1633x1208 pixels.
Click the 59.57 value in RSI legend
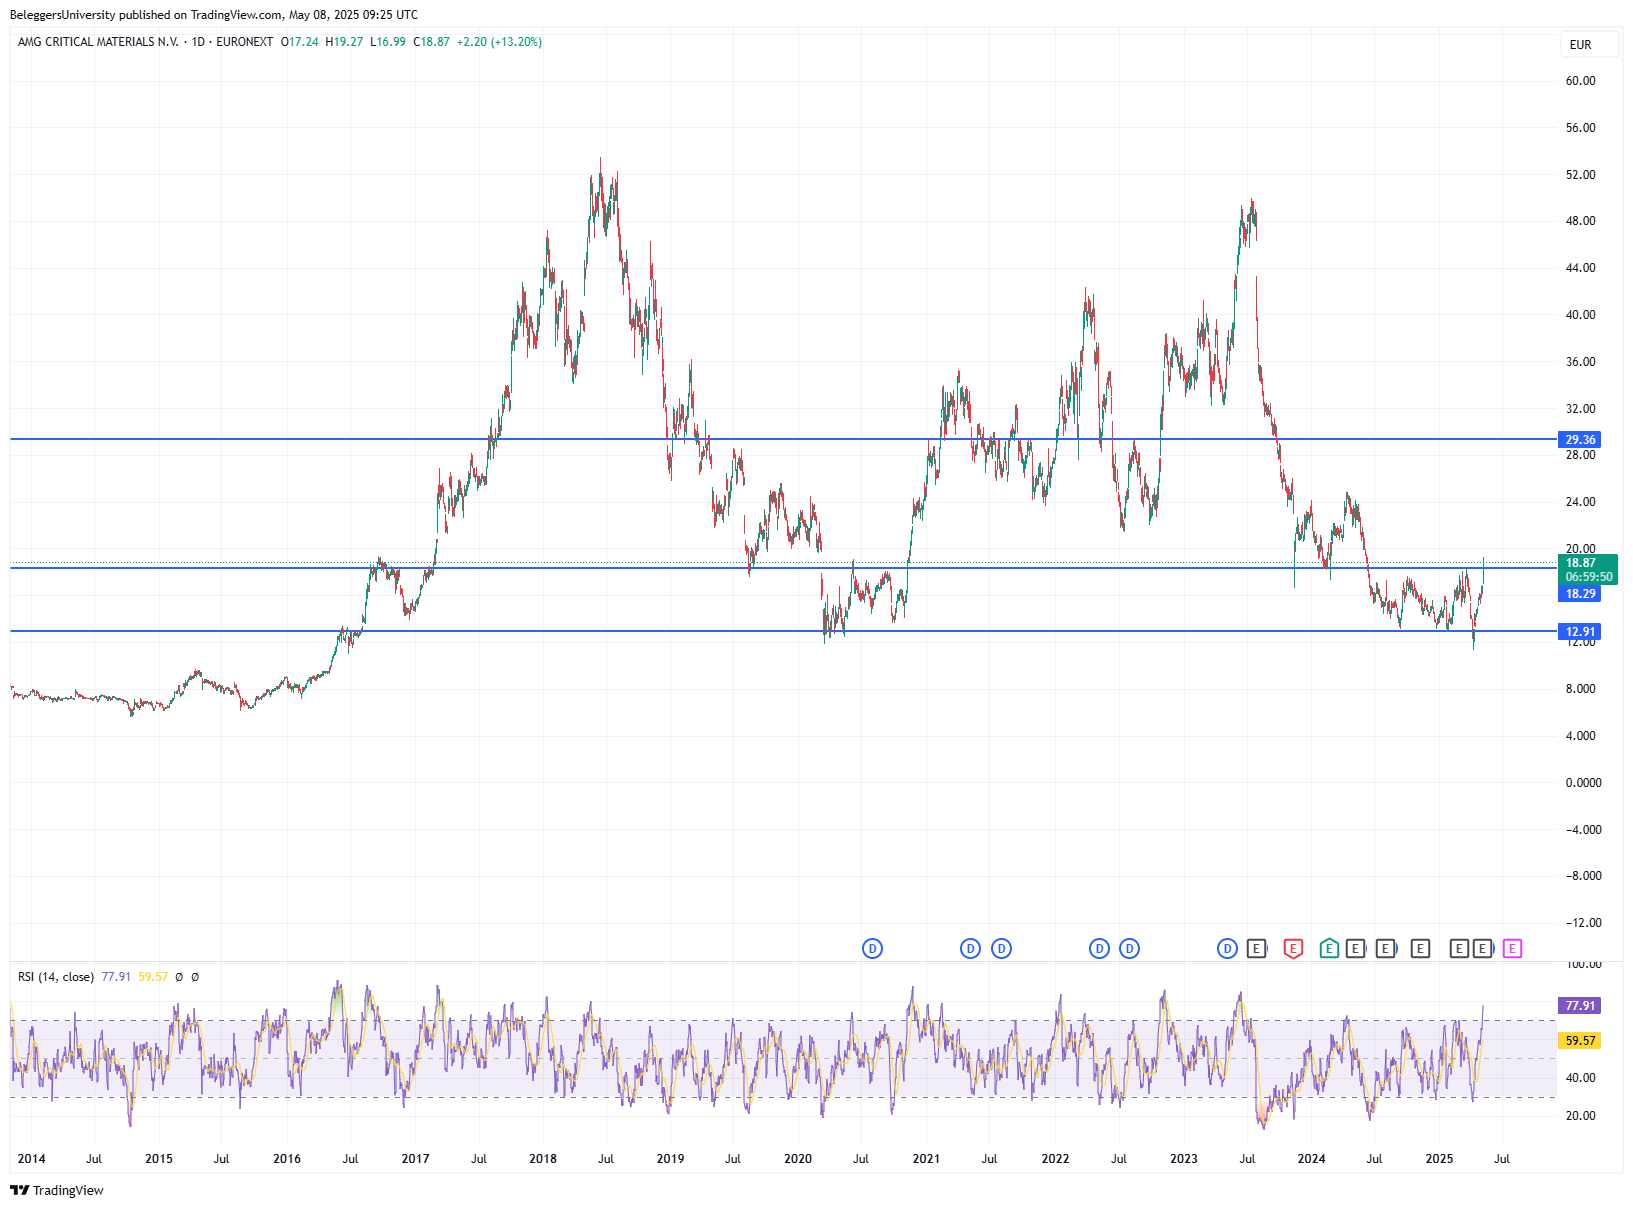click(153, 977)
